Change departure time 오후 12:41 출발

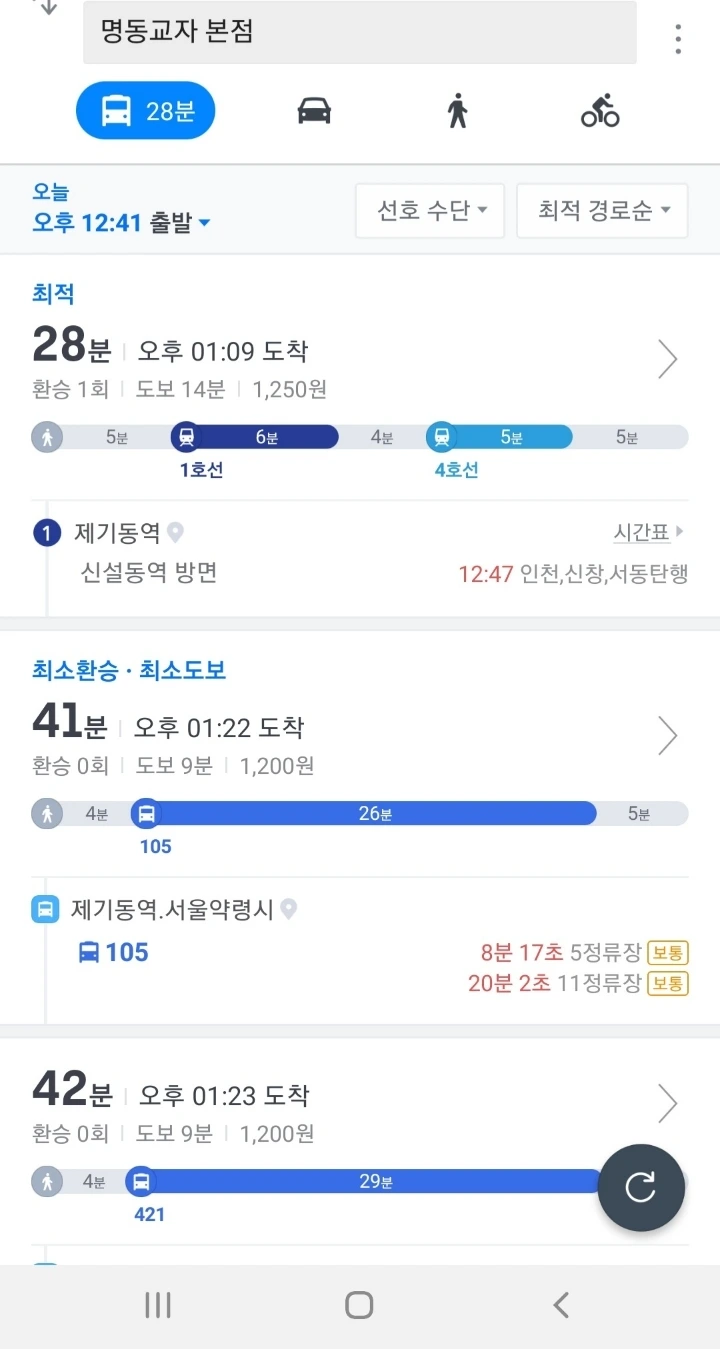121,223
